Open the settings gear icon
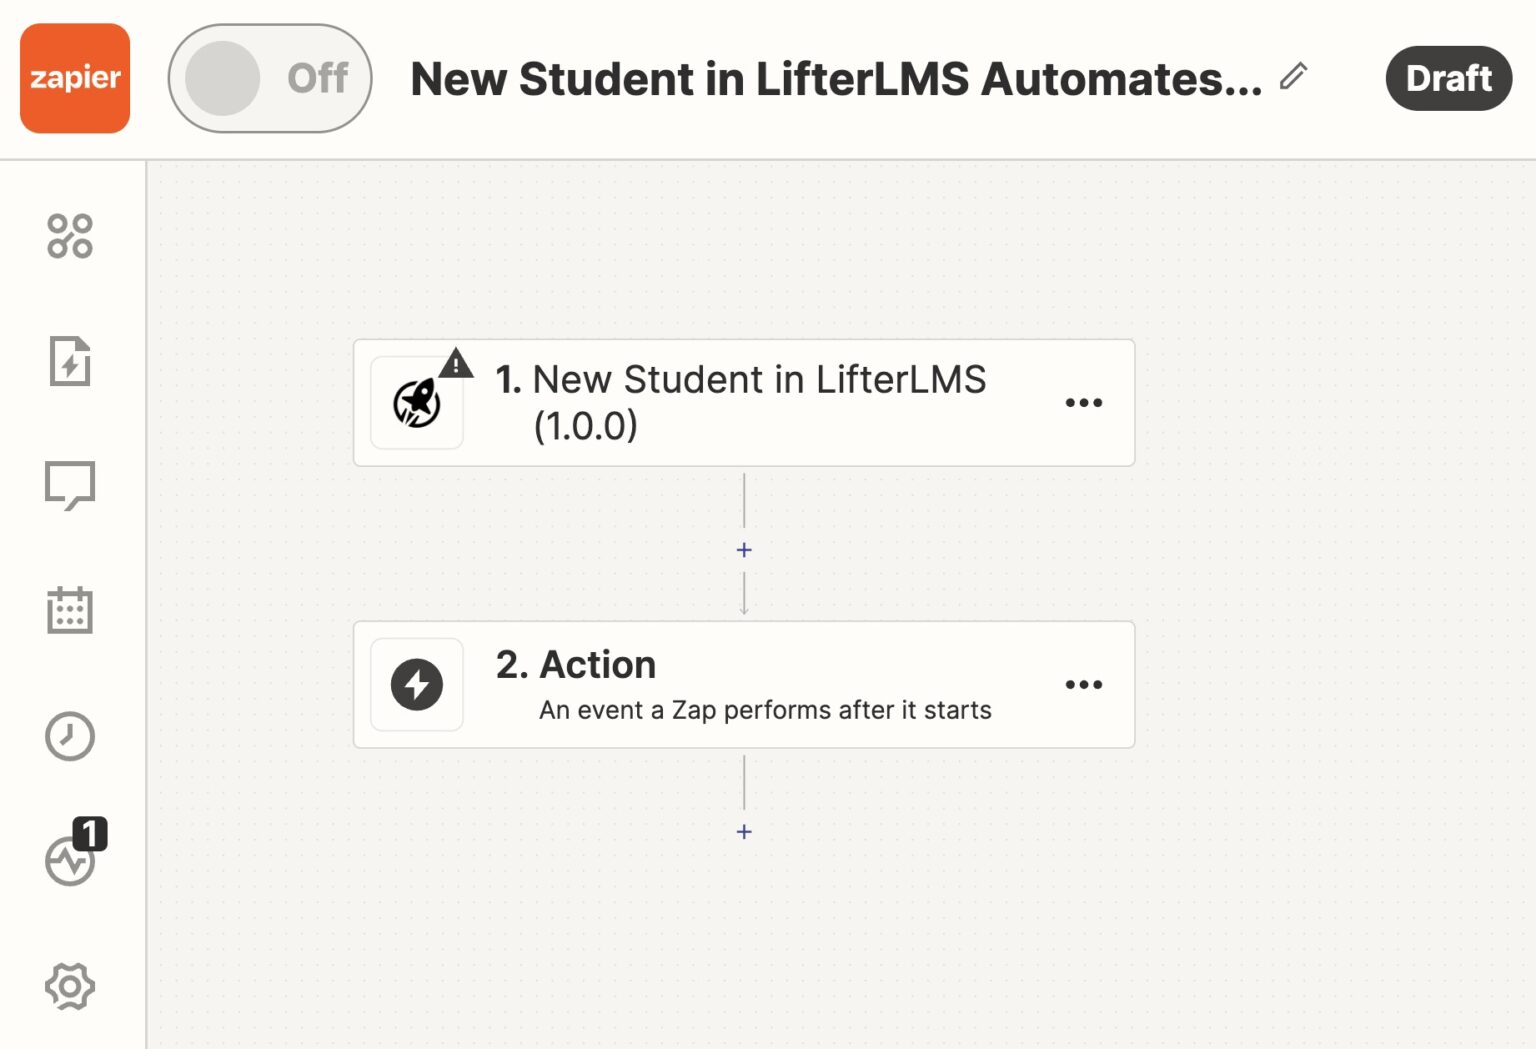This screenshot has width=1536, height=1049. click(x=69, y=986)
